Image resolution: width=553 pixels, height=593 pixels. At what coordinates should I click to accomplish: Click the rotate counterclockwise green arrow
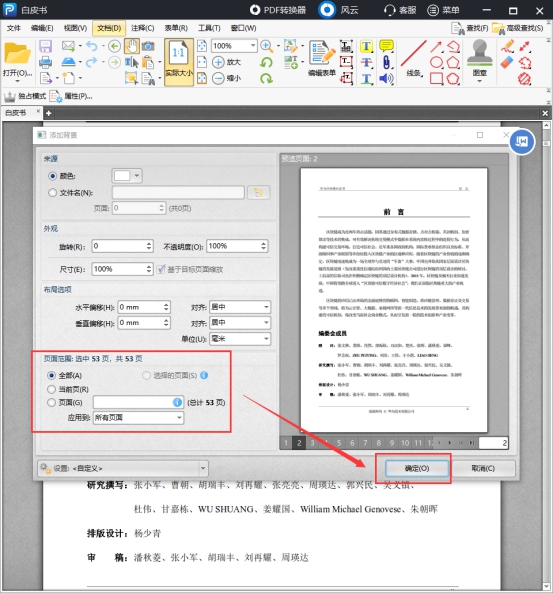click(x=266, y=62)
